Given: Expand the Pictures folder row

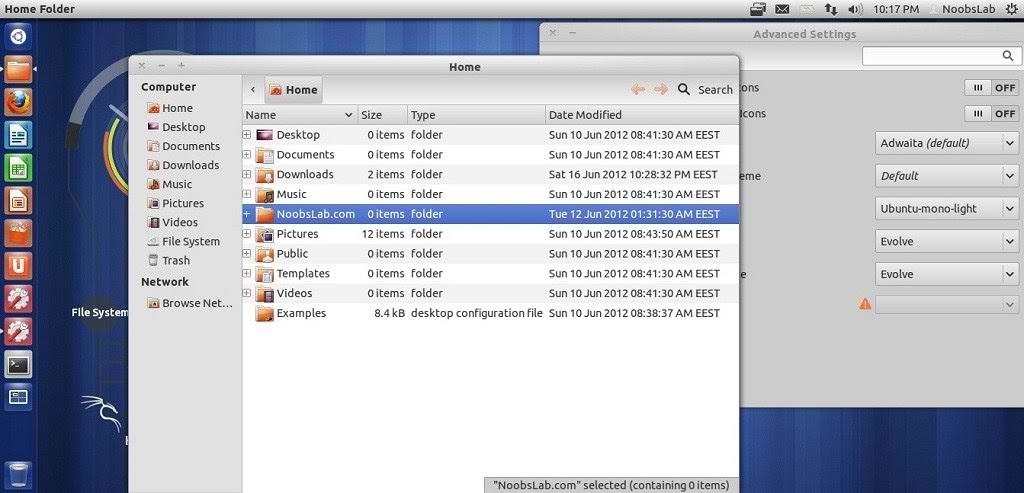Looking at the screenshot, I should (247, 234).
